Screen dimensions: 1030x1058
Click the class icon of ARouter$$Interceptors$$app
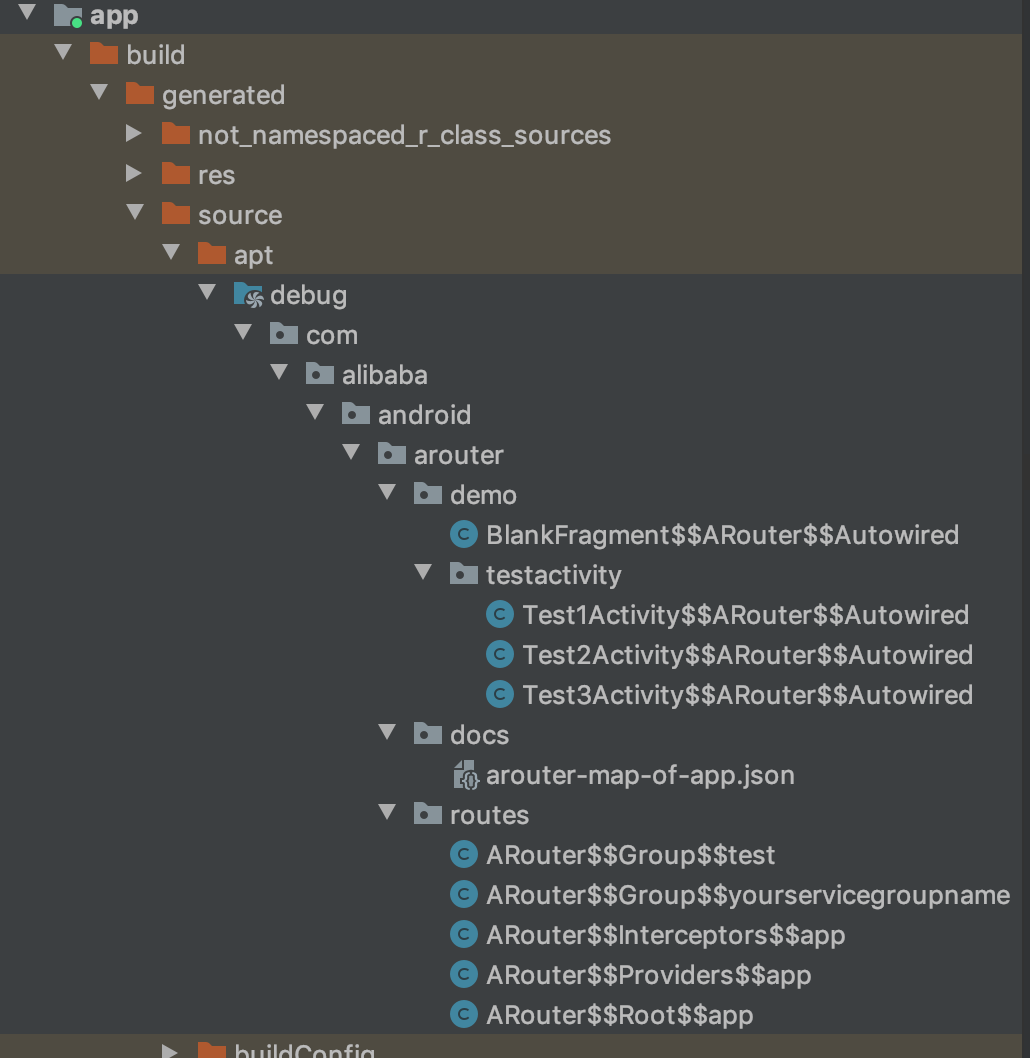(x=464, y=935)
